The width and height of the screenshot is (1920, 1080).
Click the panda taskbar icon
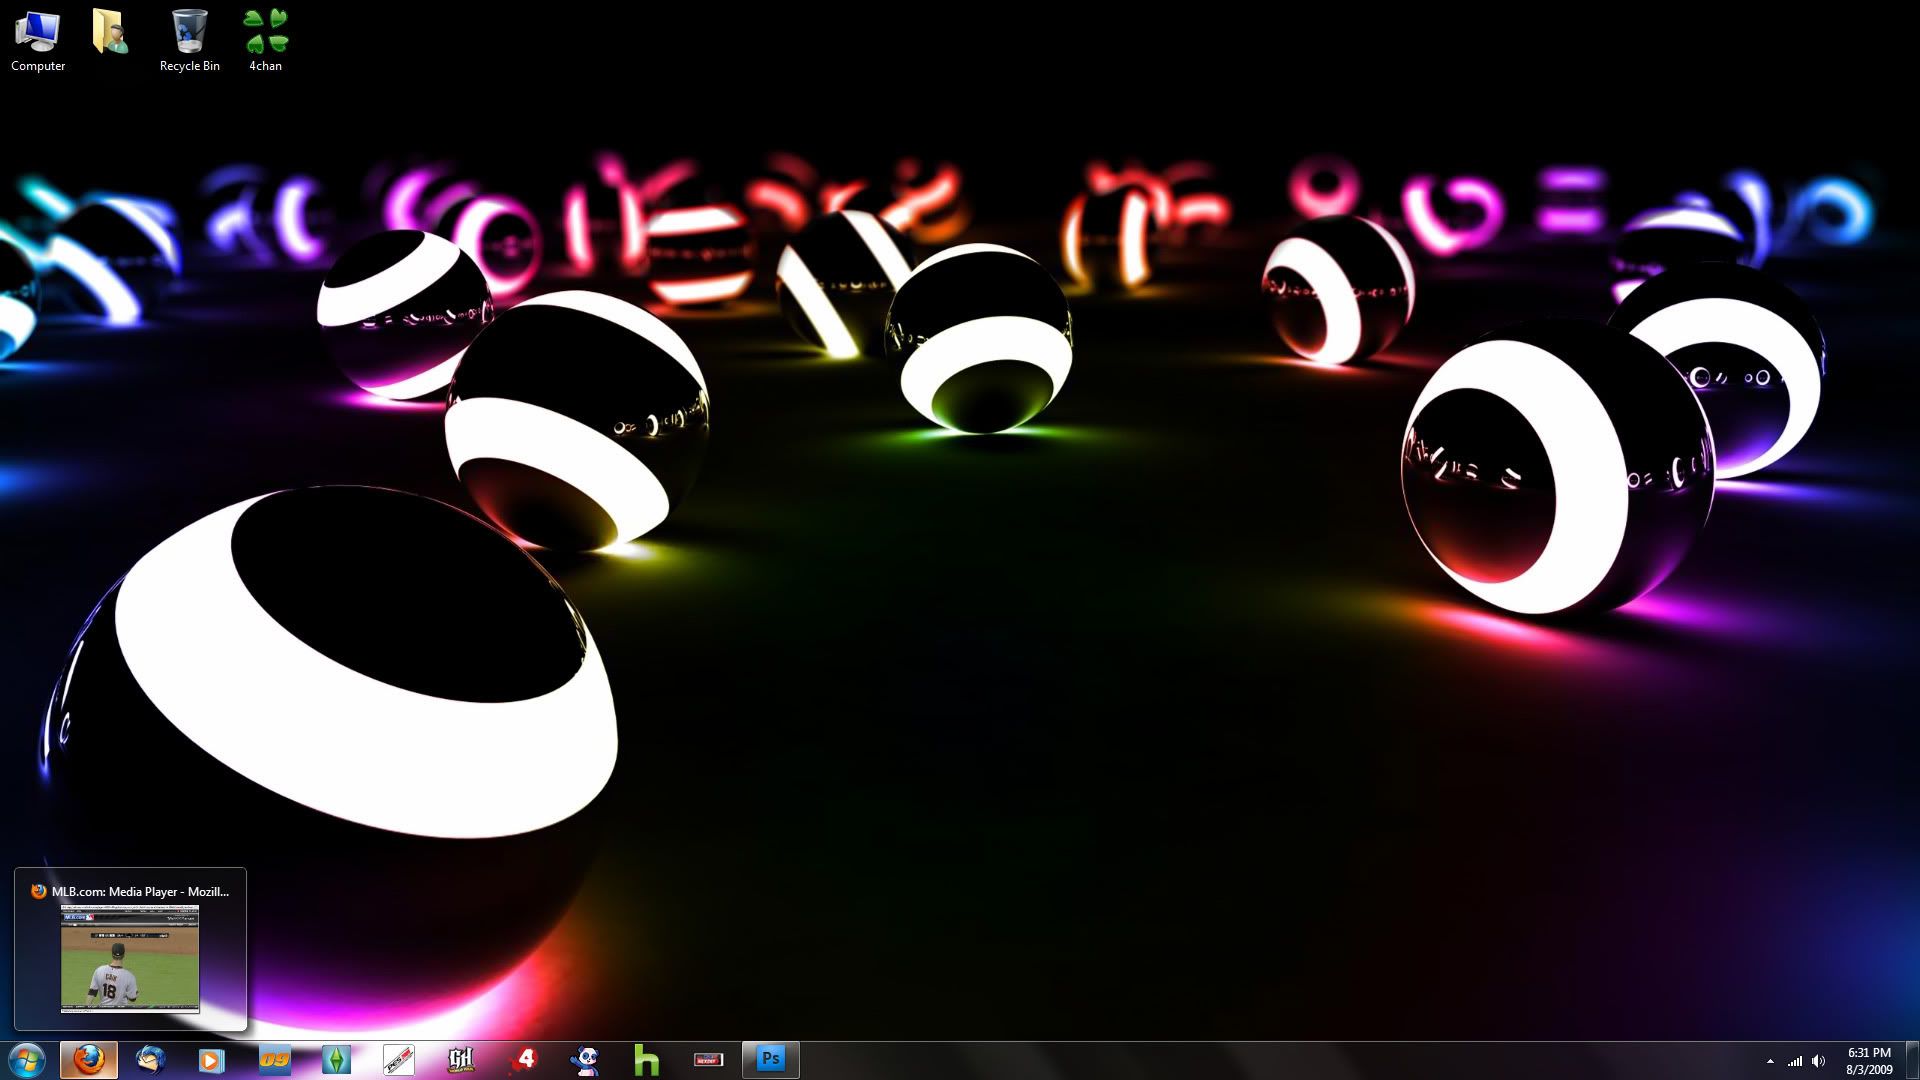[x=585, y=1060]
